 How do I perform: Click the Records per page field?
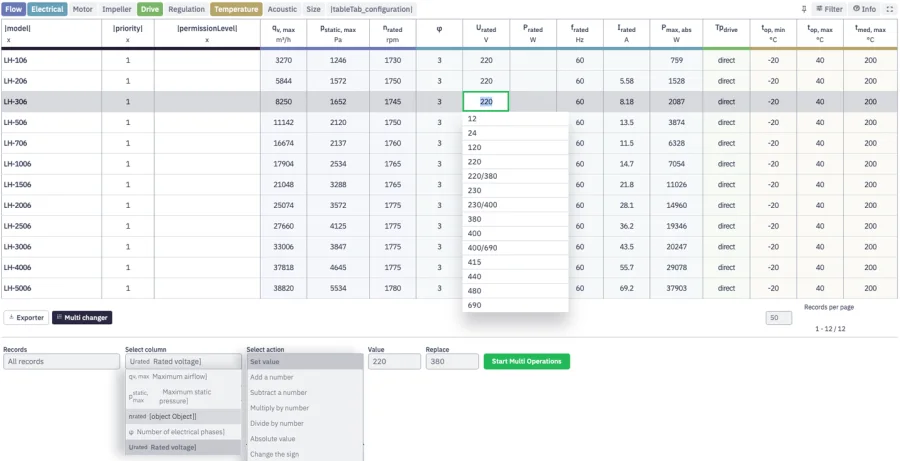(x=778, y=317)
